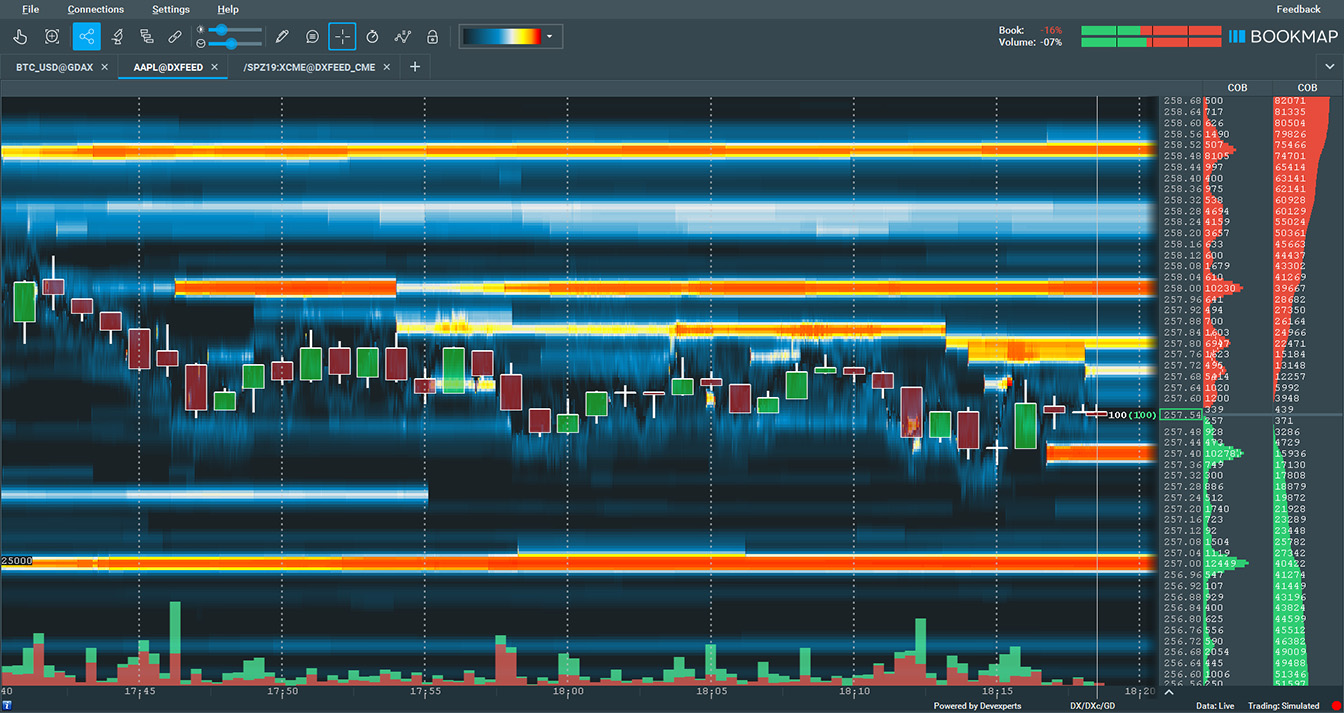This screenshot has height=713, width=1344.
Task: Click the heatmap color gradient swatch
Action: point(502,37)
